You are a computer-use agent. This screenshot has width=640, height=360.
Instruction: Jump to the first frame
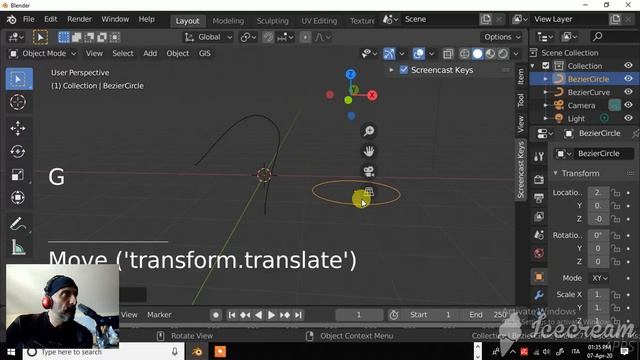231,315
